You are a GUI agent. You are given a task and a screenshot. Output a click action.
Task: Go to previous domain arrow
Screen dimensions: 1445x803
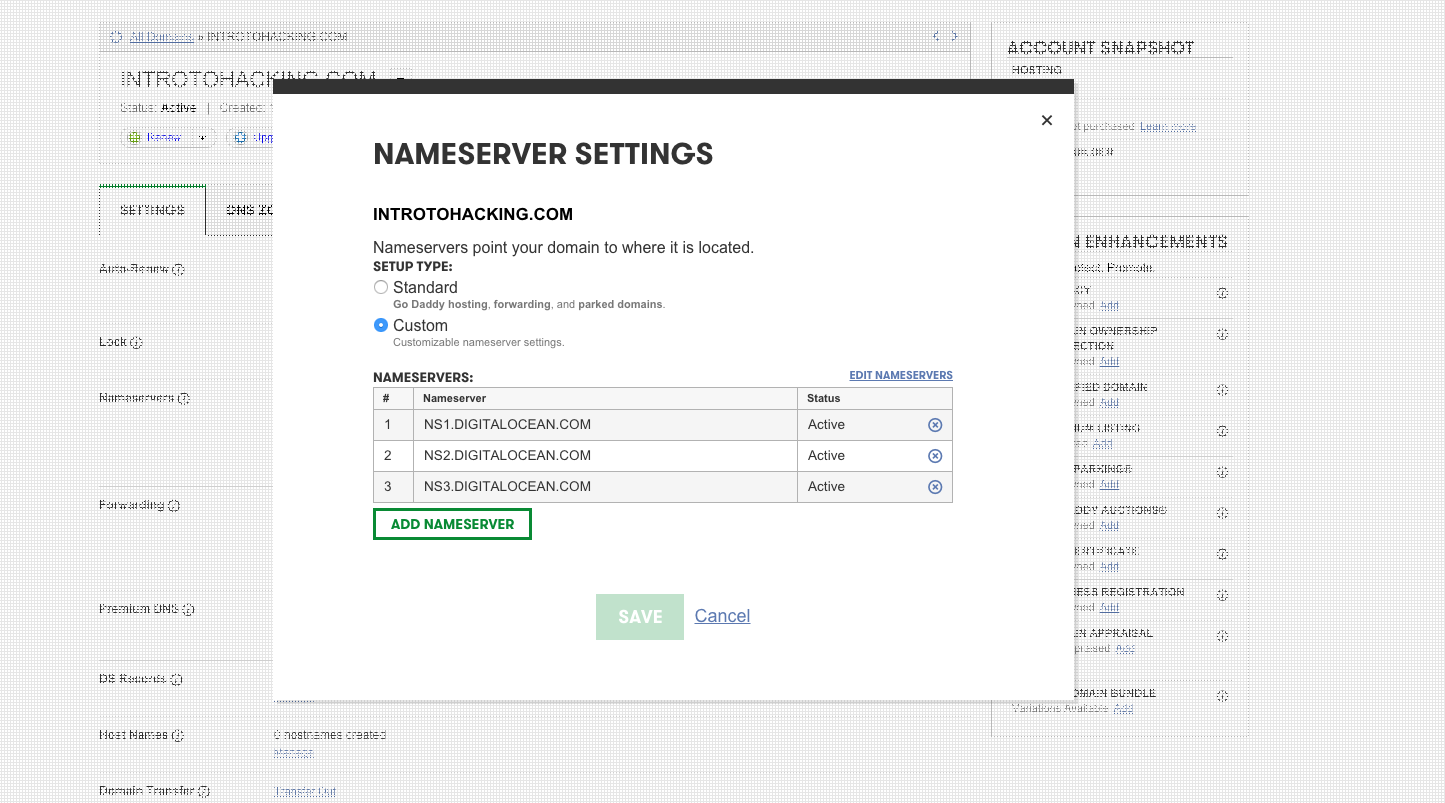tap(937, 36)
